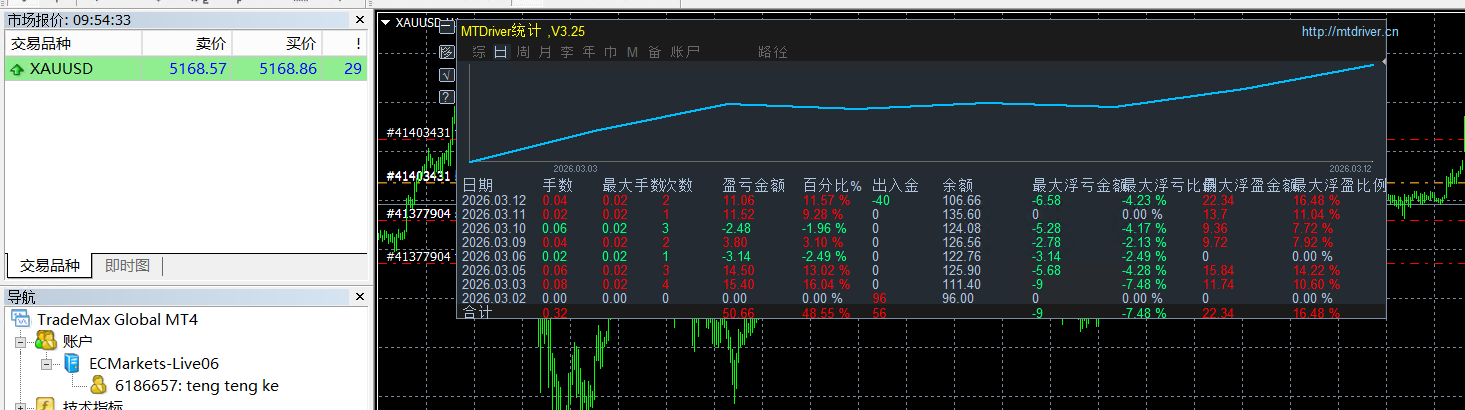Click the 买价 ask column header

[x=277, y=44]
